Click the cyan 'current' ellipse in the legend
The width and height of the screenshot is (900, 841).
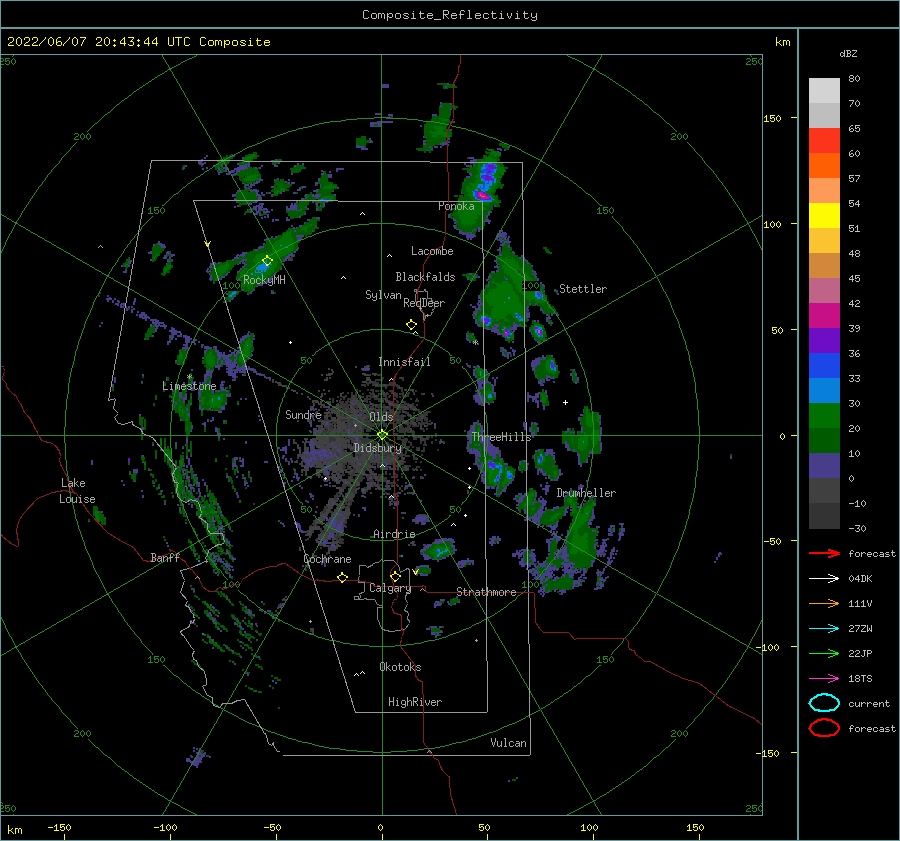[x=824, y=703]
